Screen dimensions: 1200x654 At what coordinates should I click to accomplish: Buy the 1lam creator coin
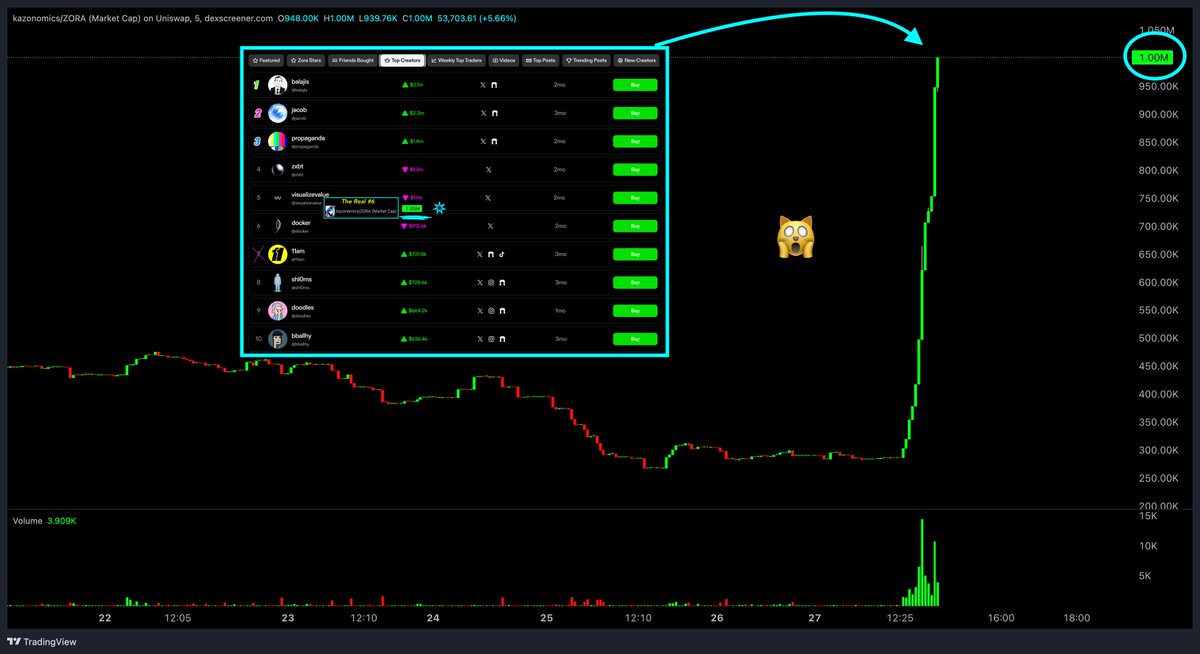pyautogui.click(x=635, y=254)
